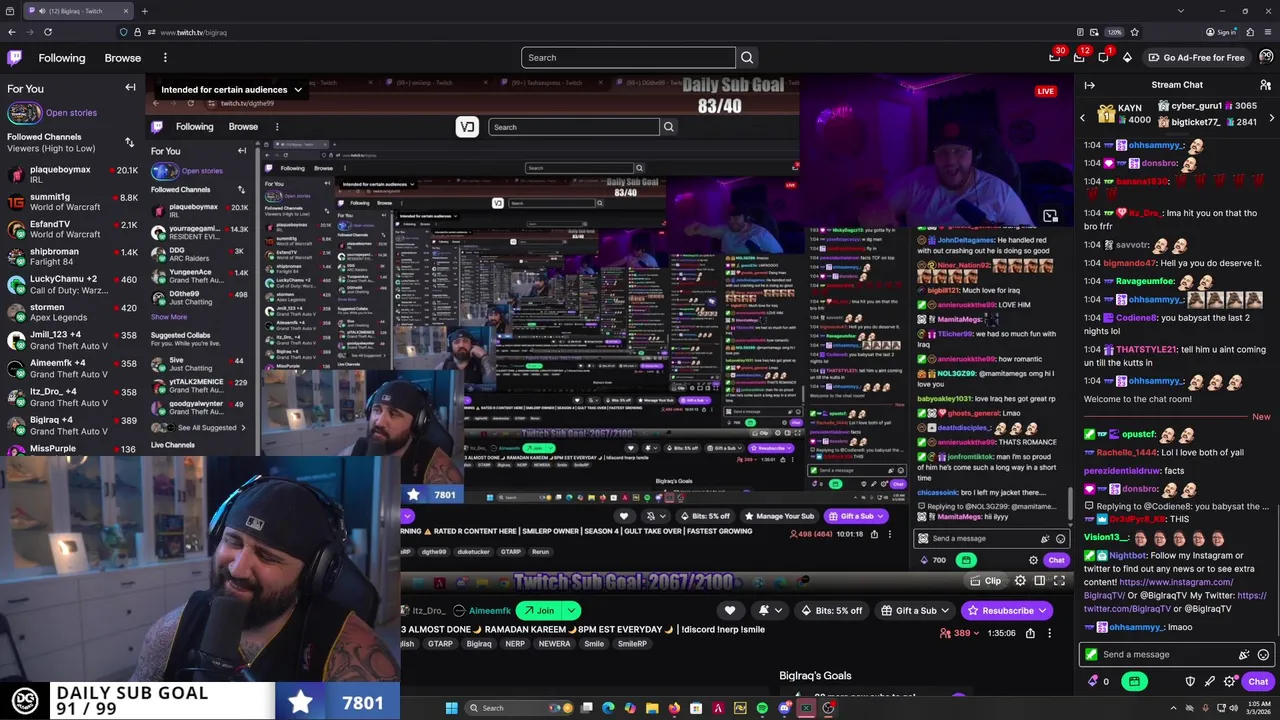Open the user avatar menu

coord(1266,57)
